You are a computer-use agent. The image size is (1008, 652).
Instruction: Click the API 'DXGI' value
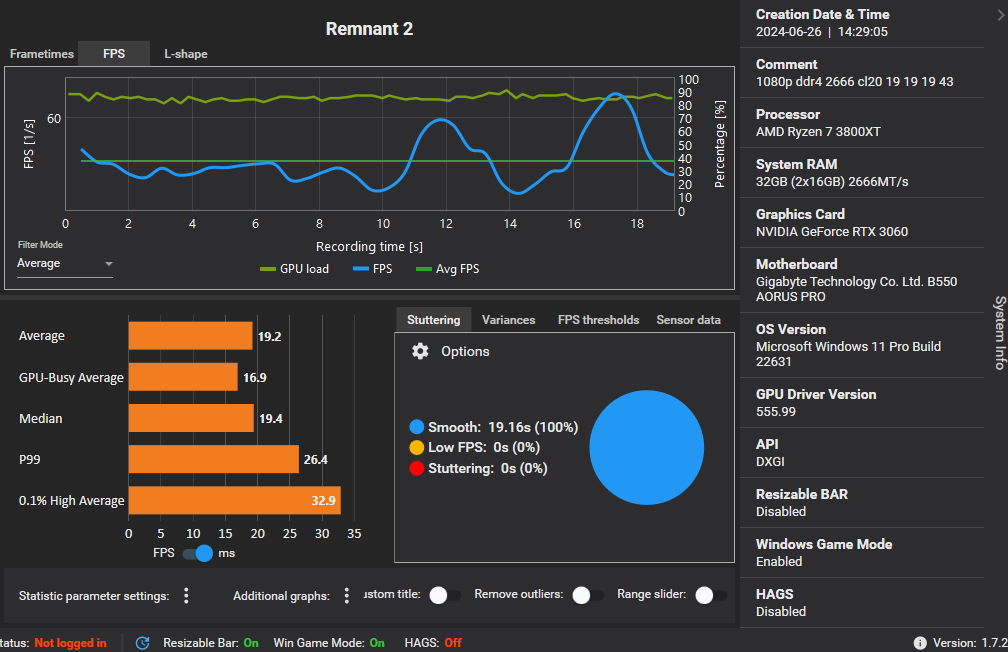click(x=770, y=462)
